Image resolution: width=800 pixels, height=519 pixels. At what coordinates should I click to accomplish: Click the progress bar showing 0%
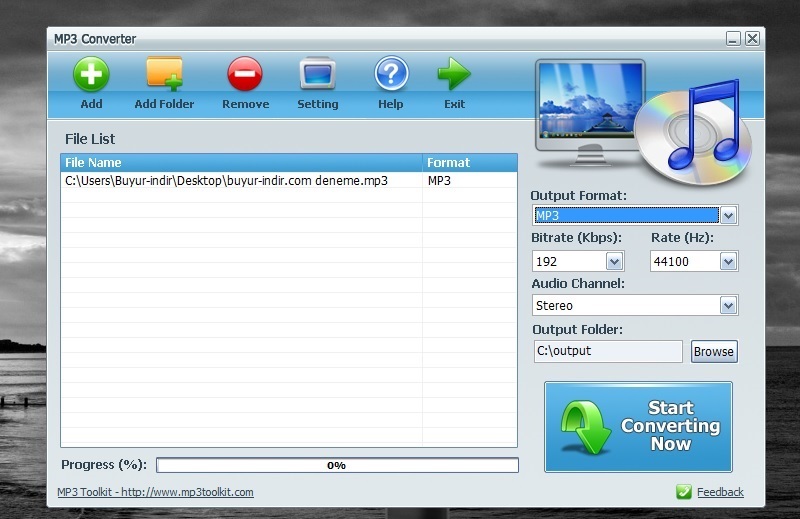point(337,465)
